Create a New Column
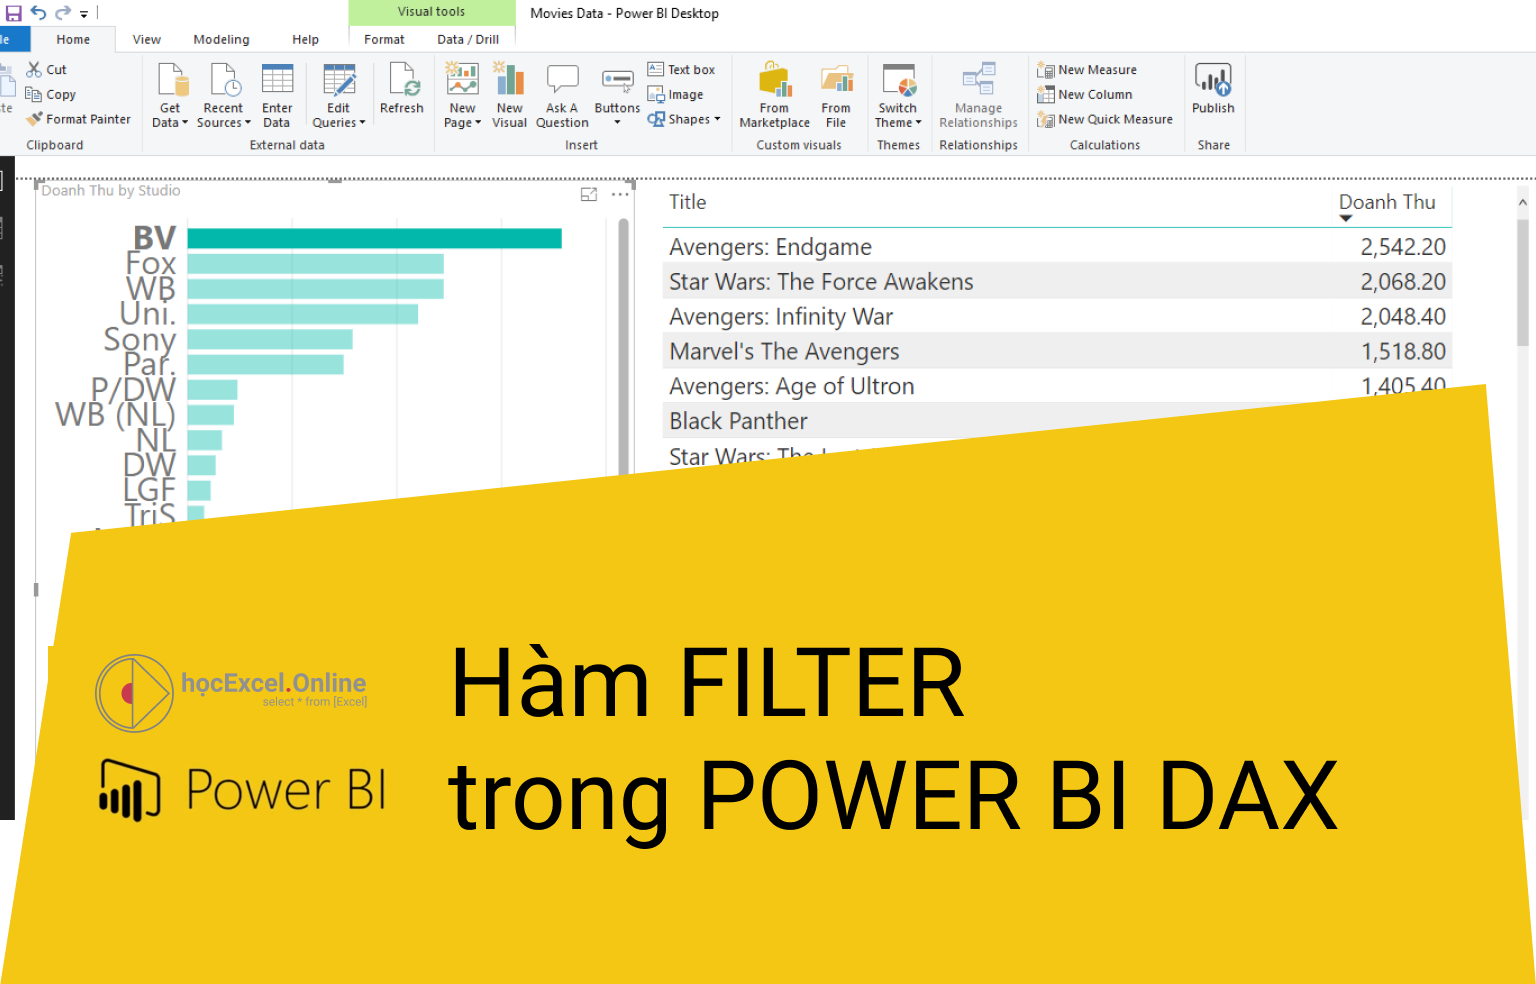Viewport: 1536px width, 984px height. [1085, 94]
